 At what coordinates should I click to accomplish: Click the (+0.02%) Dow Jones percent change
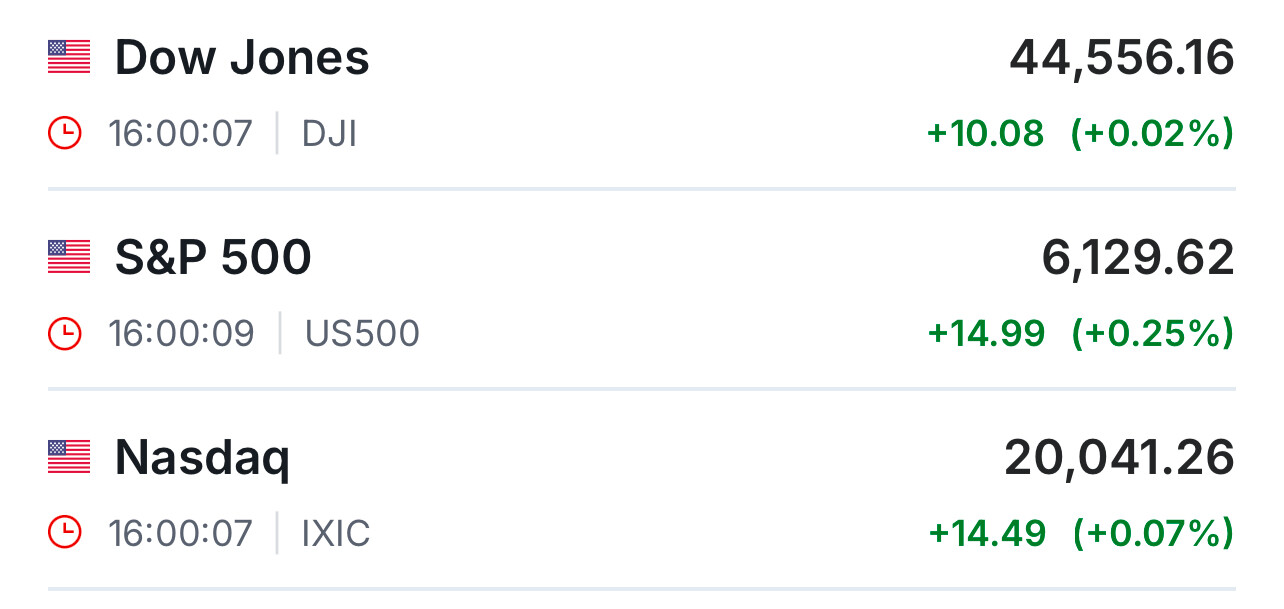point(1152,133)
